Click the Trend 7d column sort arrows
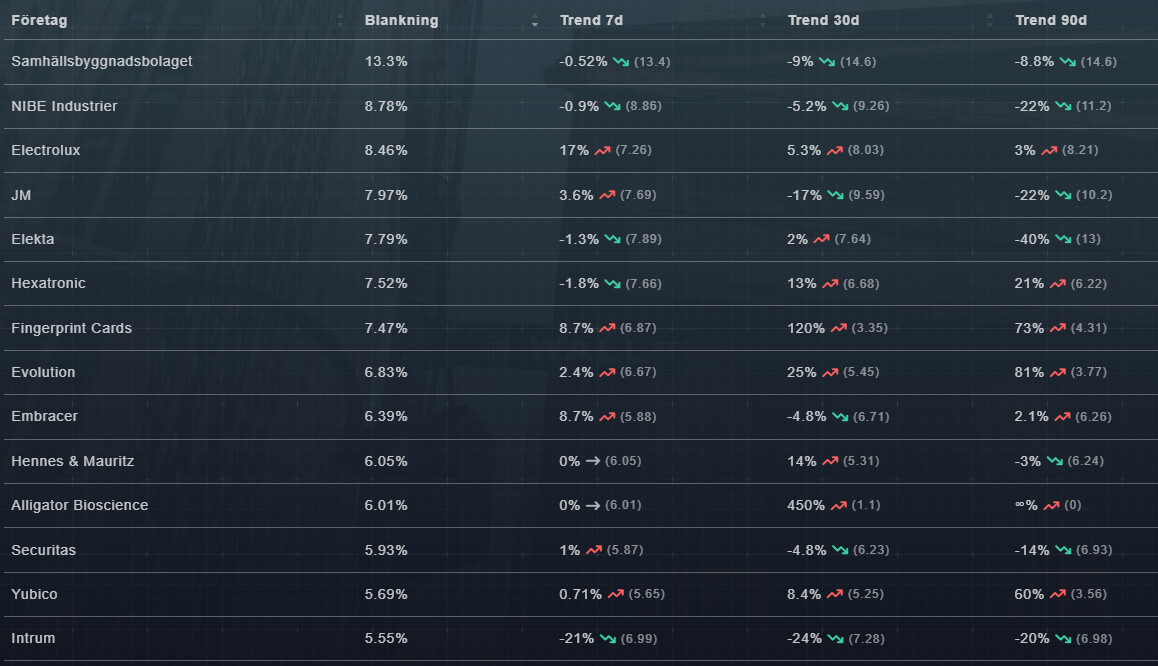Screen dimensions: 1158x666 [763, 20]
